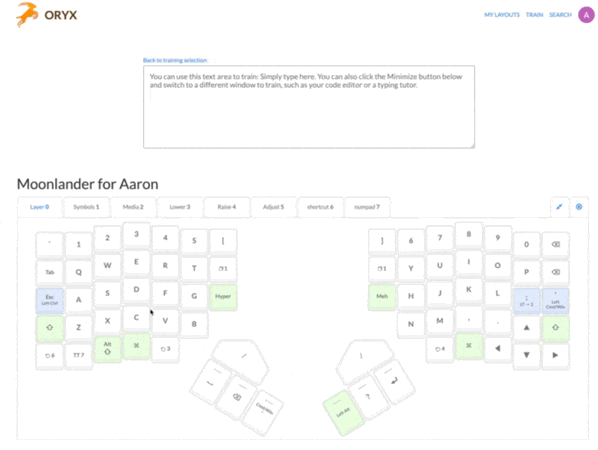Viewport: 598px width, 450px height.
Task: Switch to the Symbols 1 layer tab
Action: [86, 207]
